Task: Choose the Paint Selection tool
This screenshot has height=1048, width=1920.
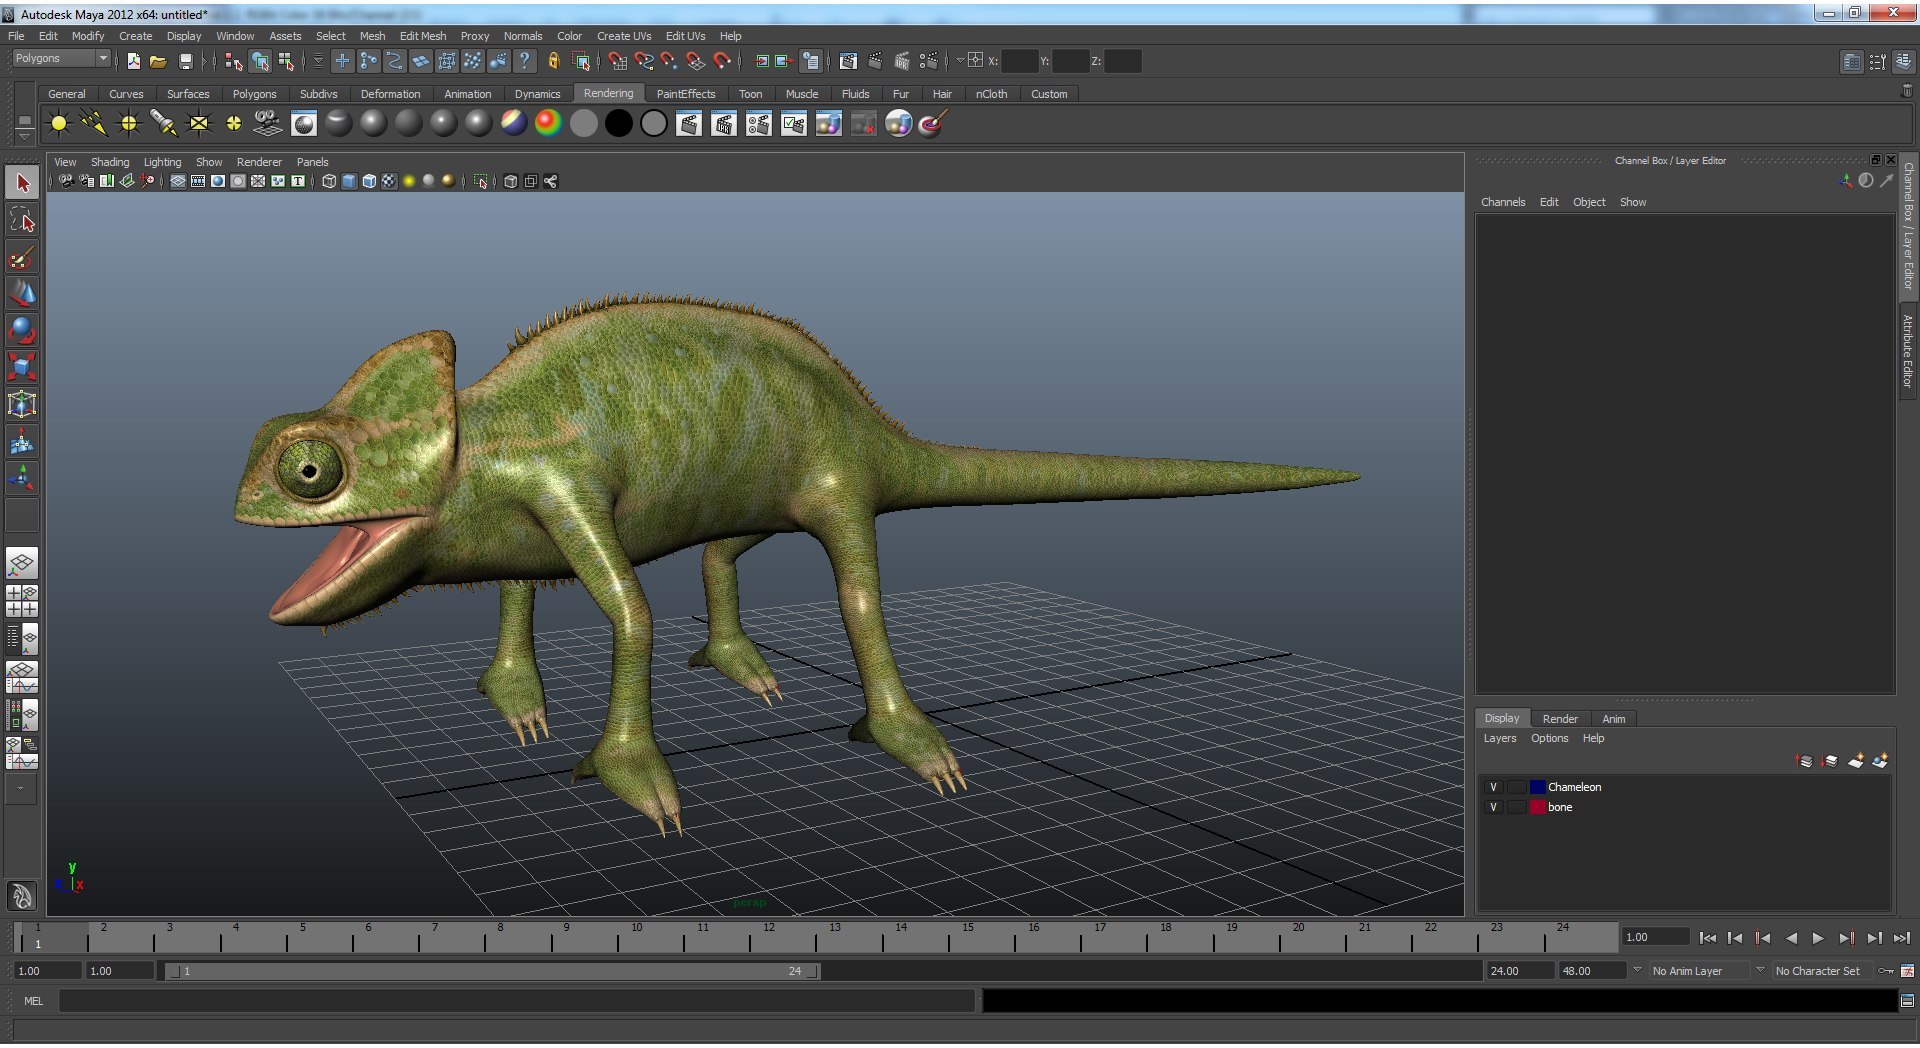Action: (x=22, y=257)
